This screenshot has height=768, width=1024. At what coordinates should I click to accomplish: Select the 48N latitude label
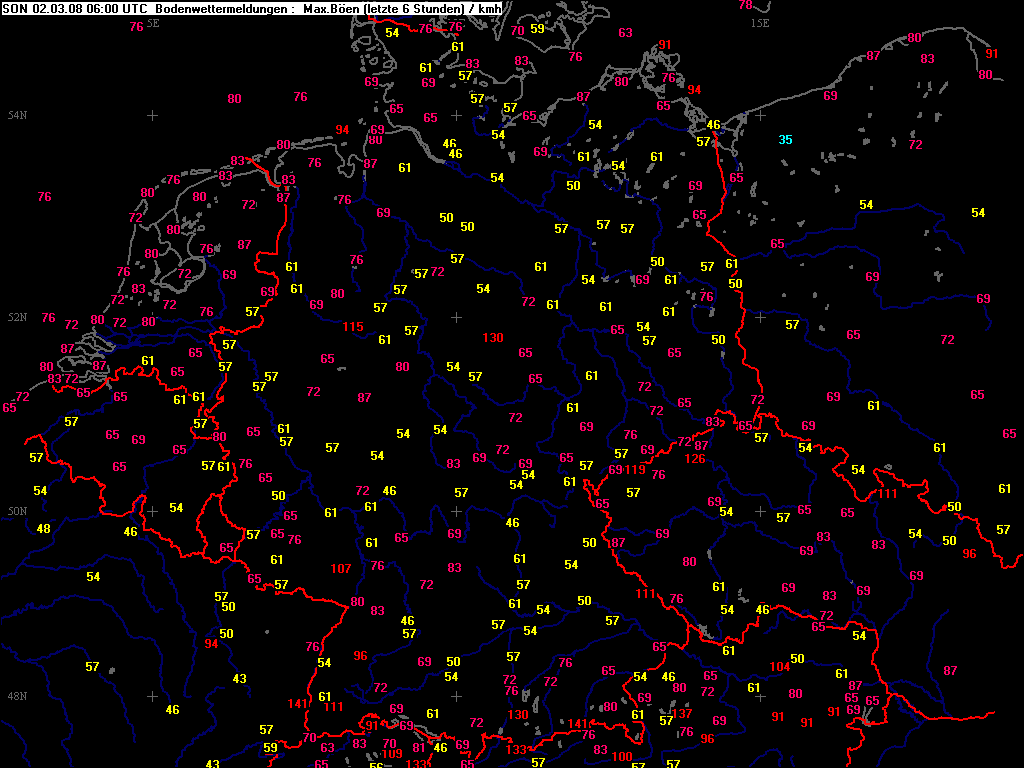coord(16,696)
